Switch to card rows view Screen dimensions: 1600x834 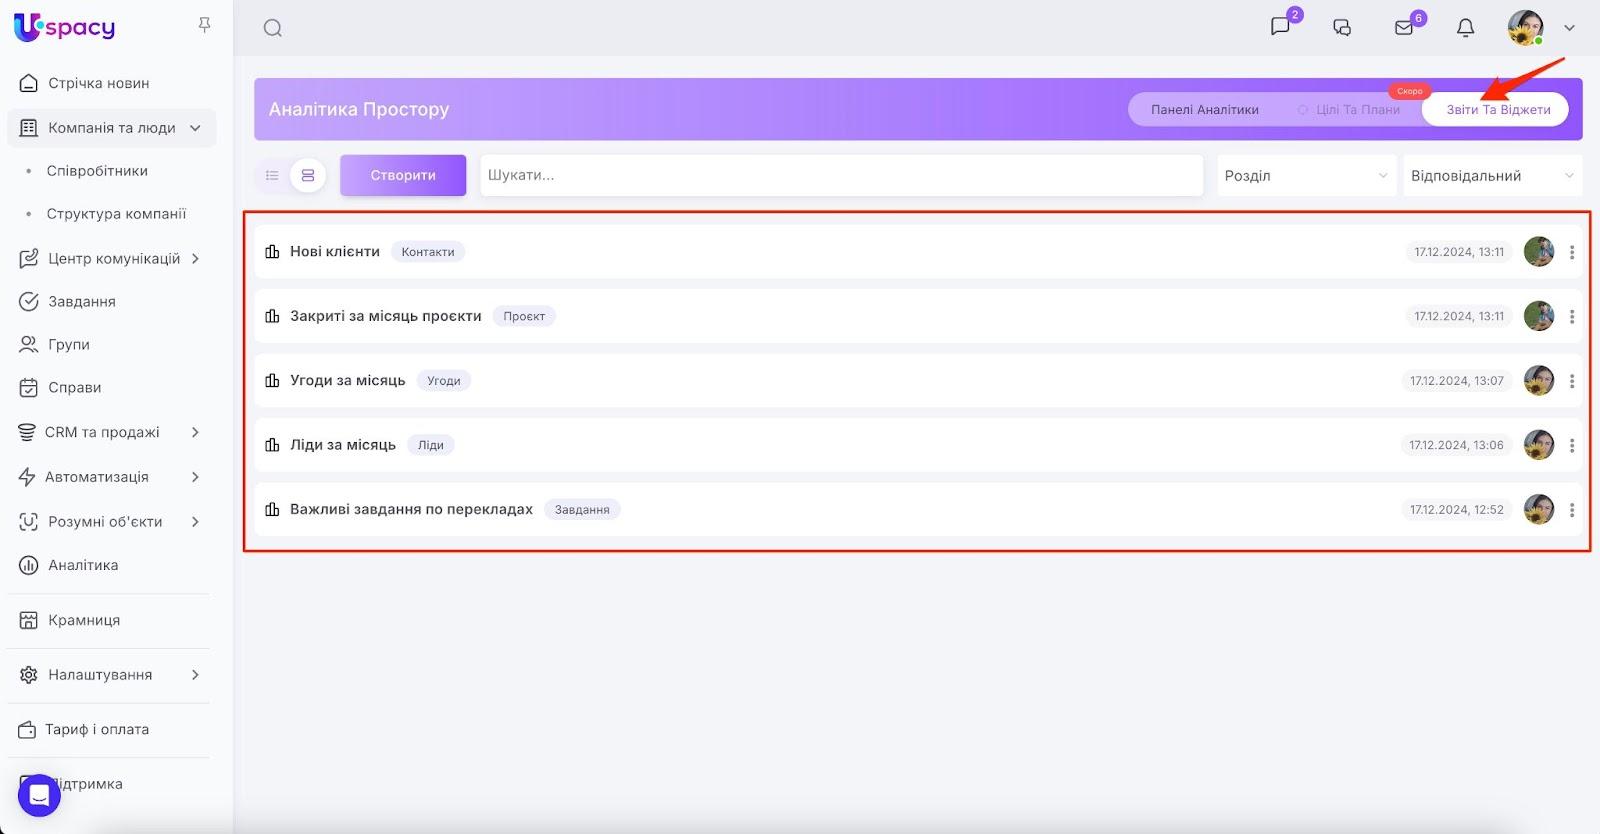pyautogui.click(x=308, y=175)
